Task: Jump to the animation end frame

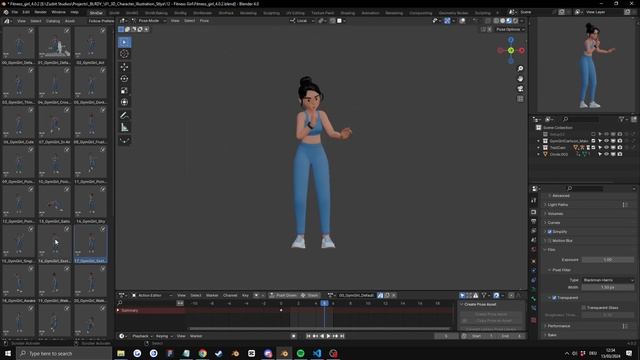Action: (342, 336)
